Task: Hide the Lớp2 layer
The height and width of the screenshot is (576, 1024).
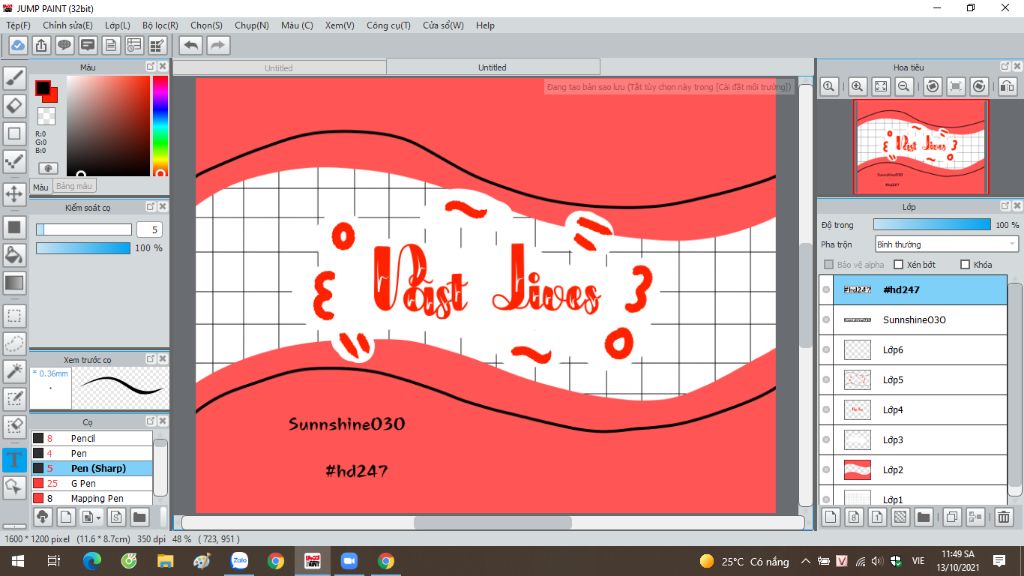Action: [826, 470]
